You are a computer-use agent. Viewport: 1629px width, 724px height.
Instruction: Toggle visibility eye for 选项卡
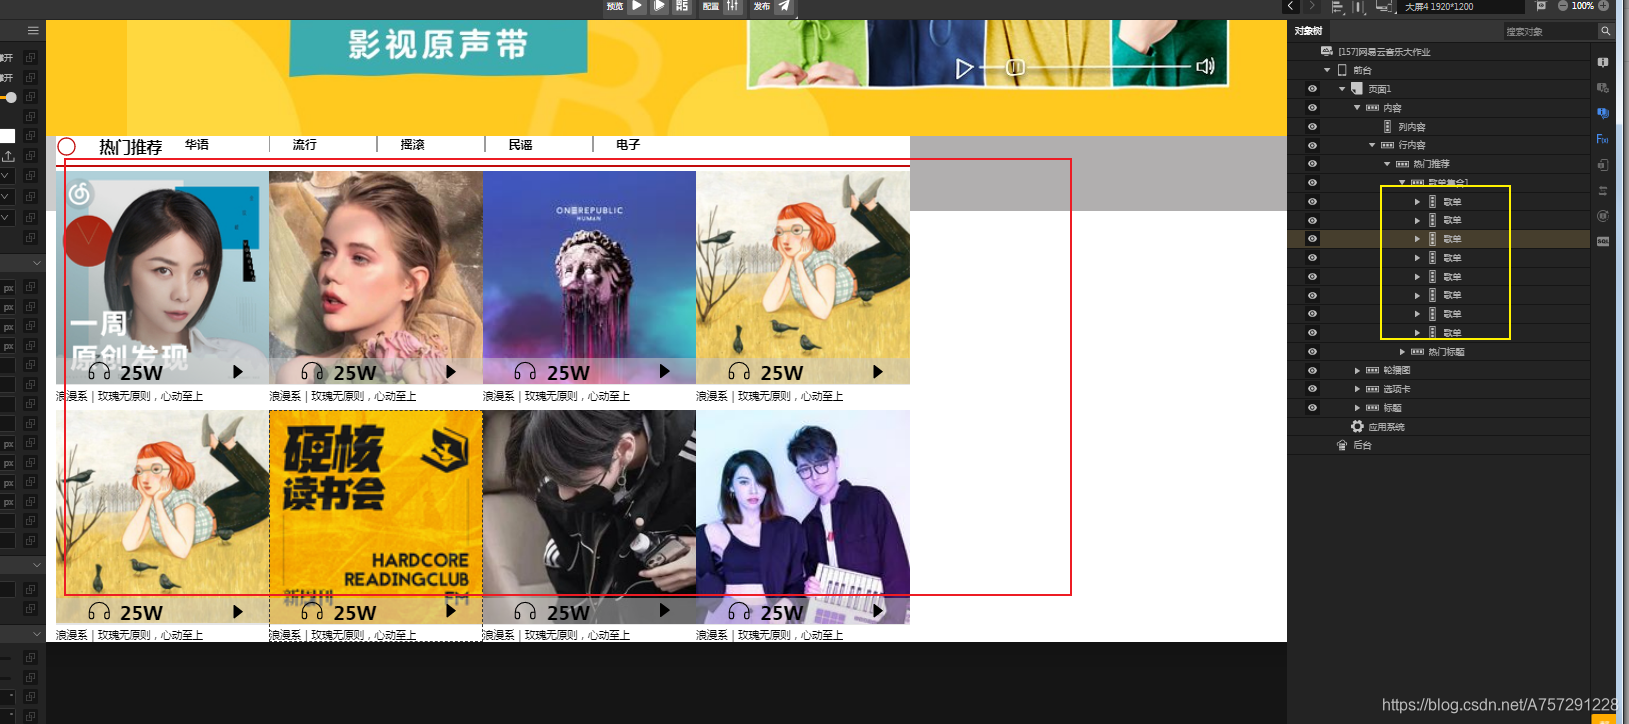click(1312, 389)
